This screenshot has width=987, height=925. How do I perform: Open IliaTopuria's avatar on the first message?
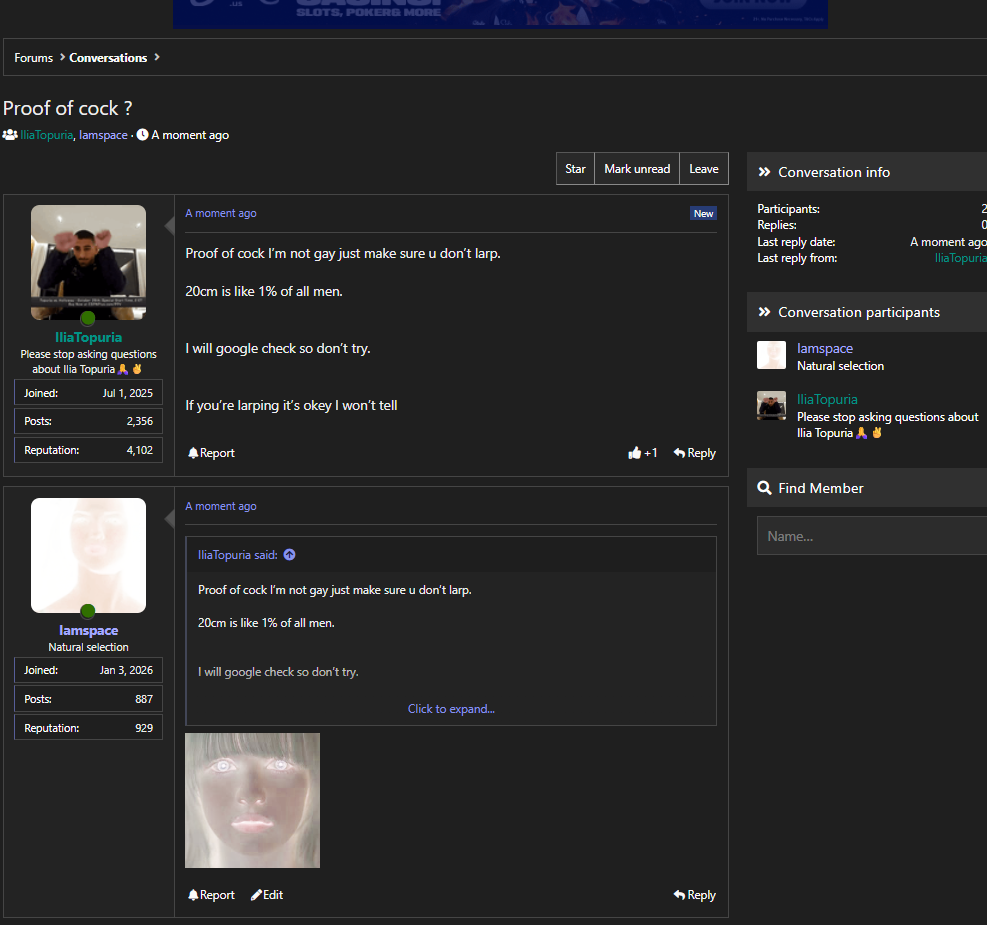pyautogui.click(x=88, y=262)
